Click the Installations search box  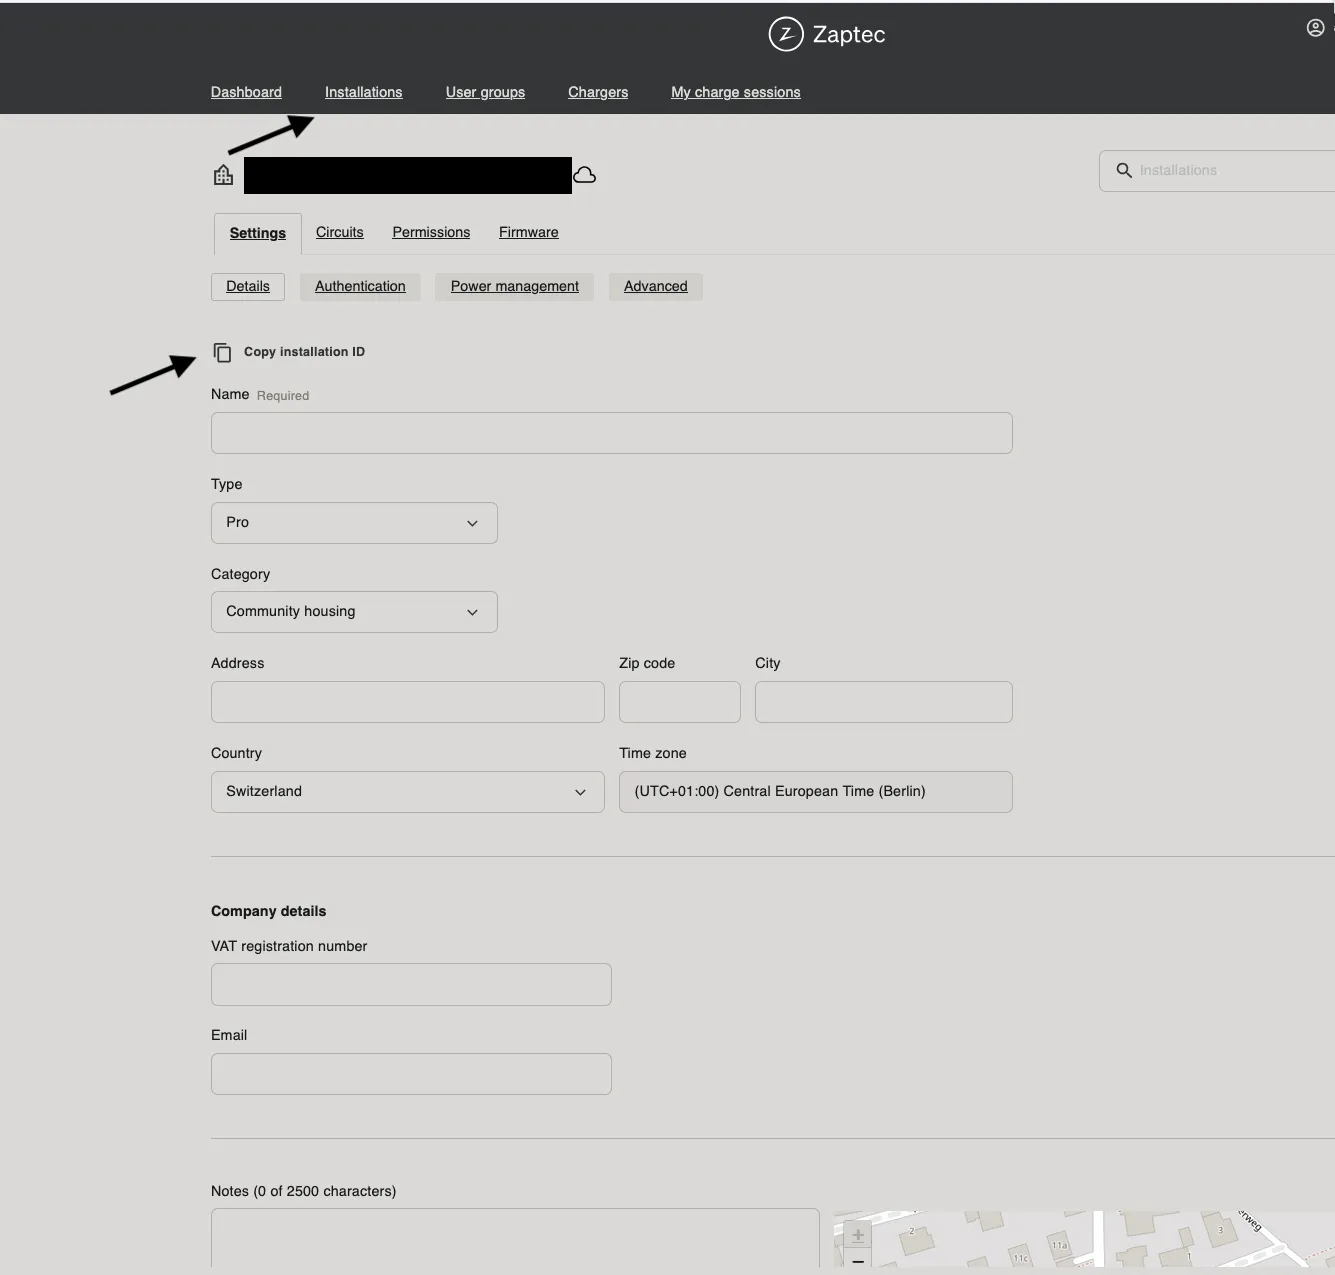pyautogui.click(x=1217, y=171)
